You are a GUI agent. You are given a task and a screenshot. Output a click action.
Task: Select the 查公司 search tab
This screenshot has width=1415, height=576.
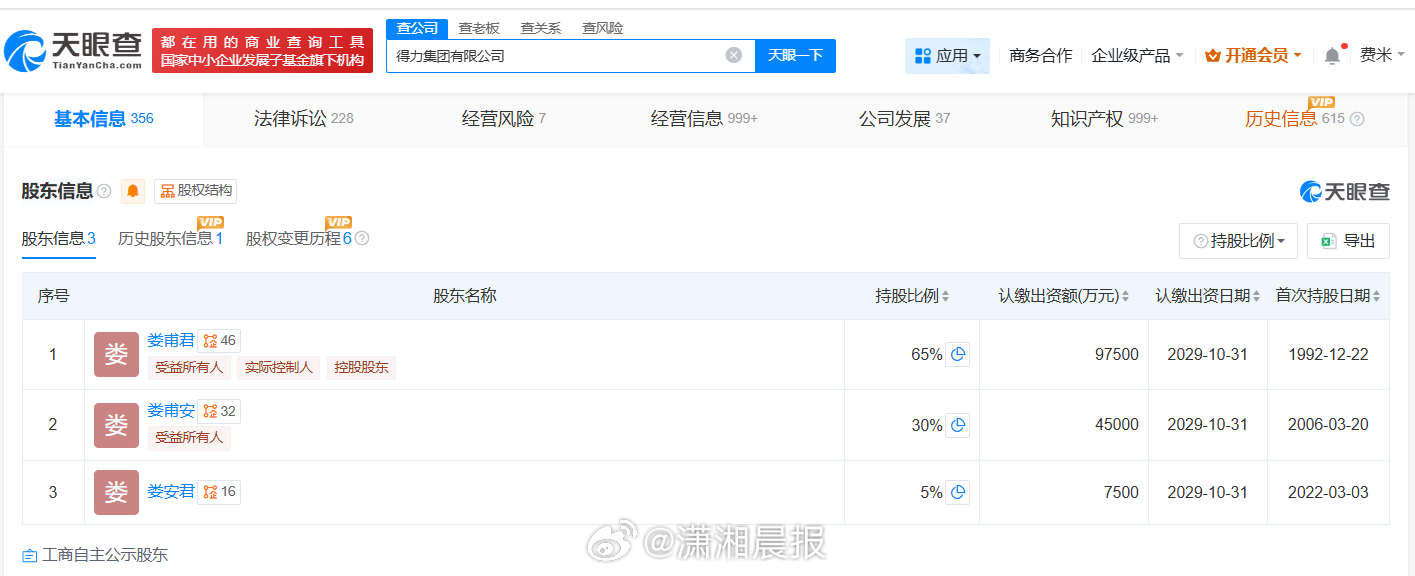point(416,28)
